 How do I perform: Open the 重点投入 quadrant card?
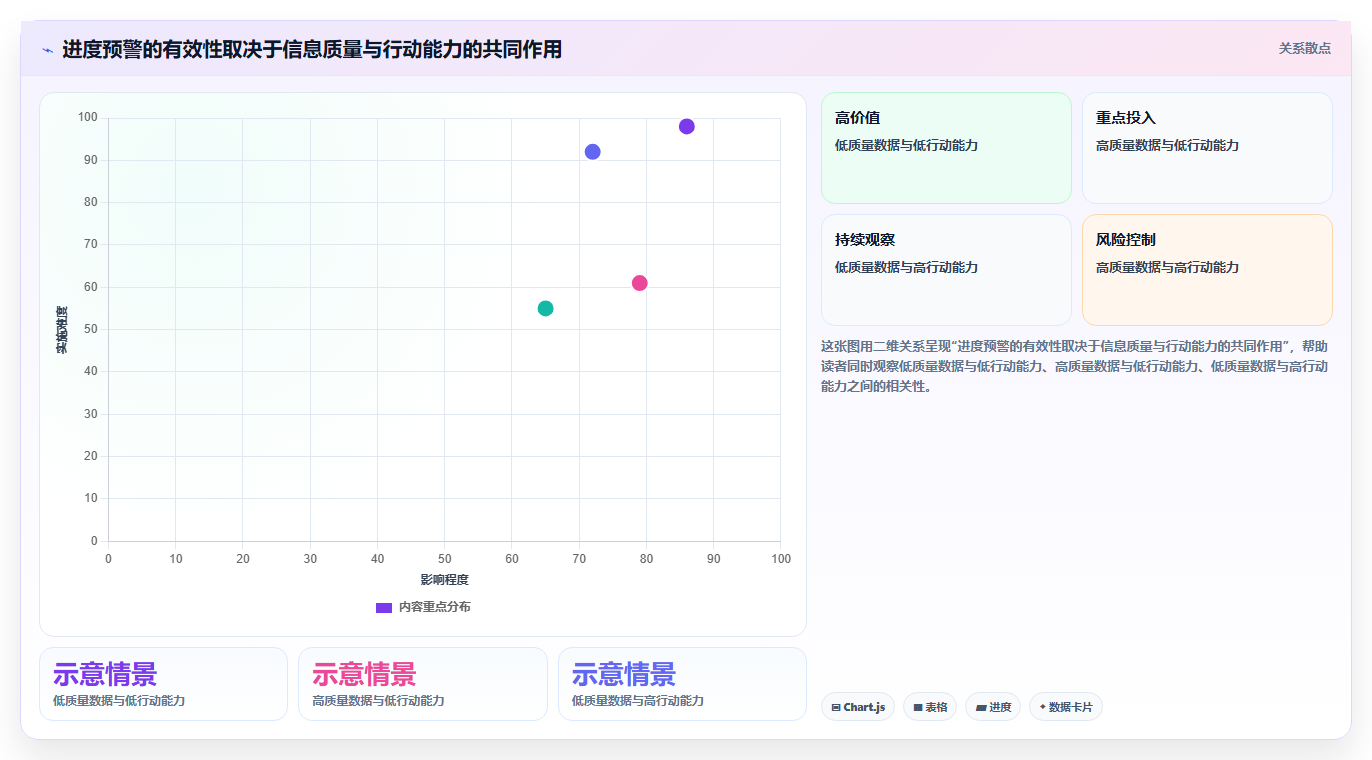(x=1207, y=148)
